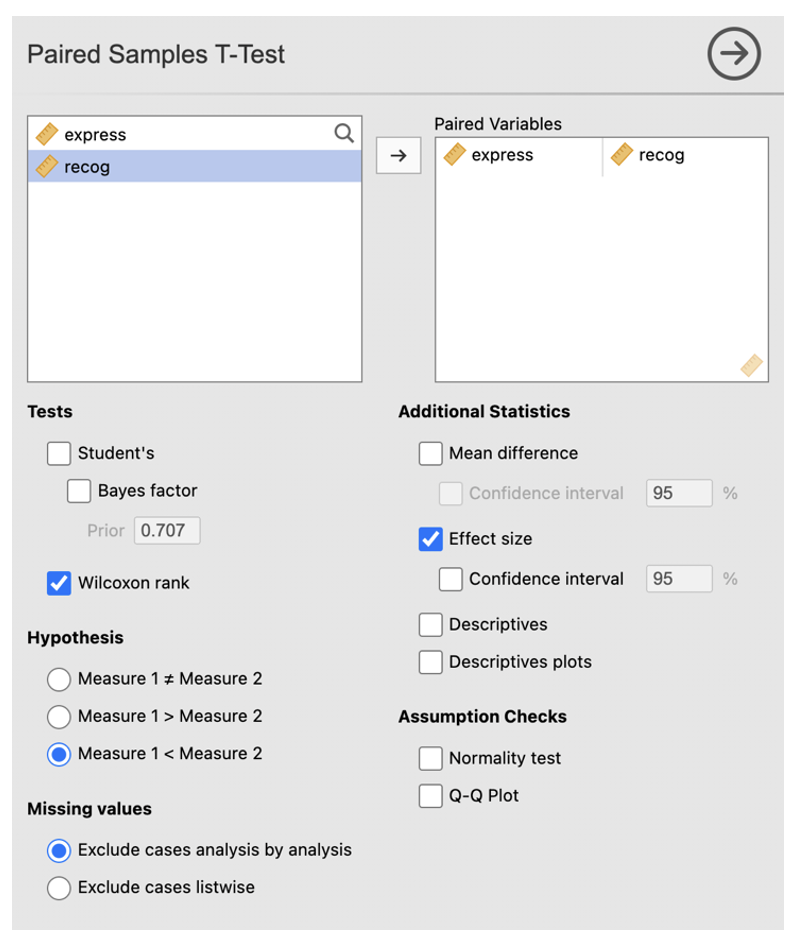Enable the Descriptives plots checkbox

(430, 662)
